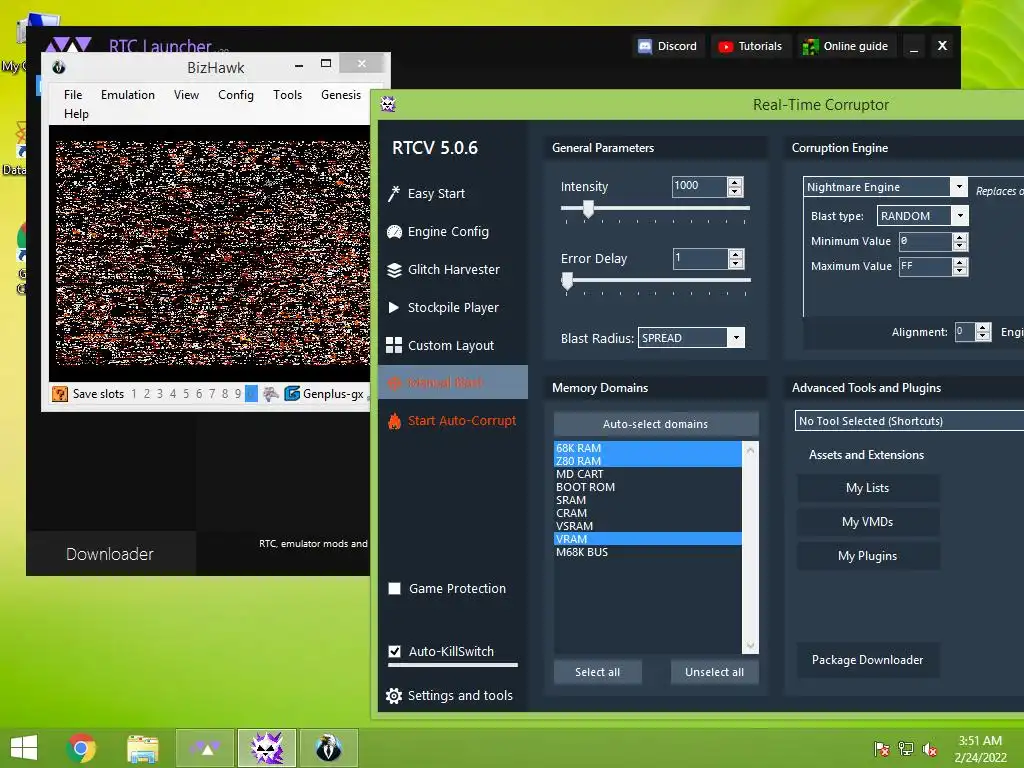1024x768 pixels.
Task: Open Custom Layout grid icon
Action: [394, 345]
